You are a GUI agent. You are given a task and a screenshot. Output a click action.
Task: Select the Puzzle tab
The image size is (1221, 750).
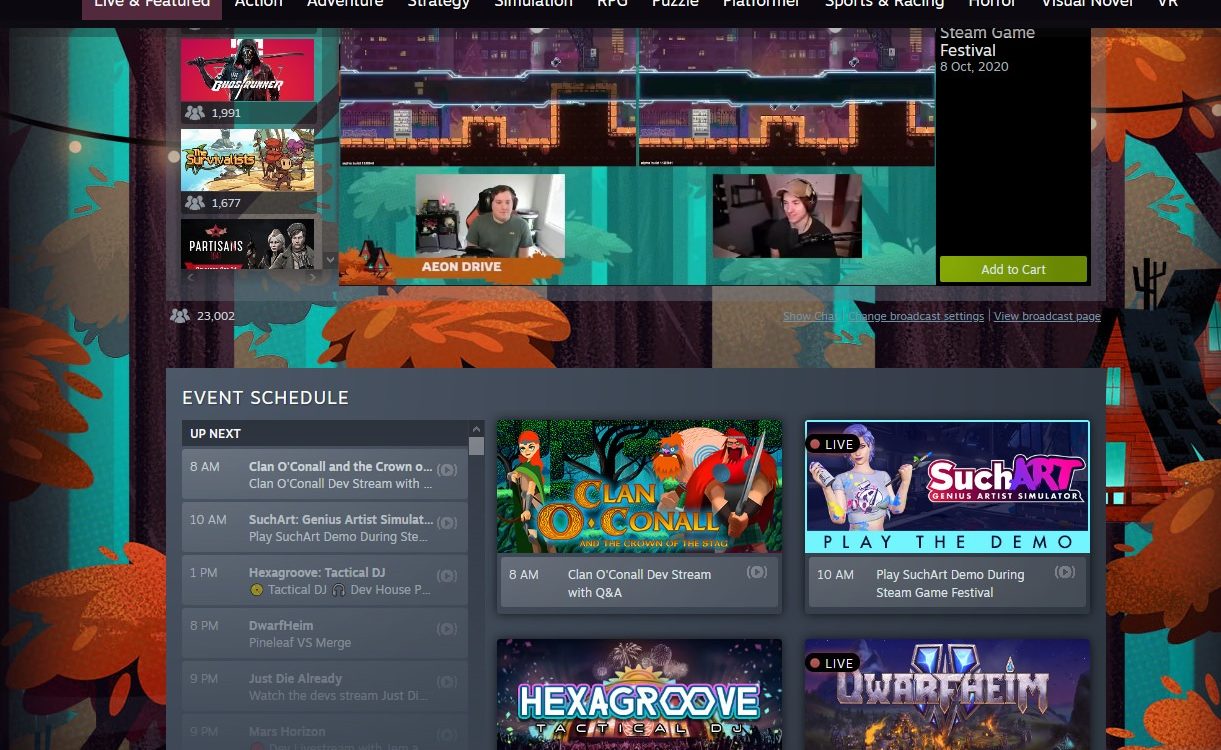pyautogui.click(x=675, y=3)
